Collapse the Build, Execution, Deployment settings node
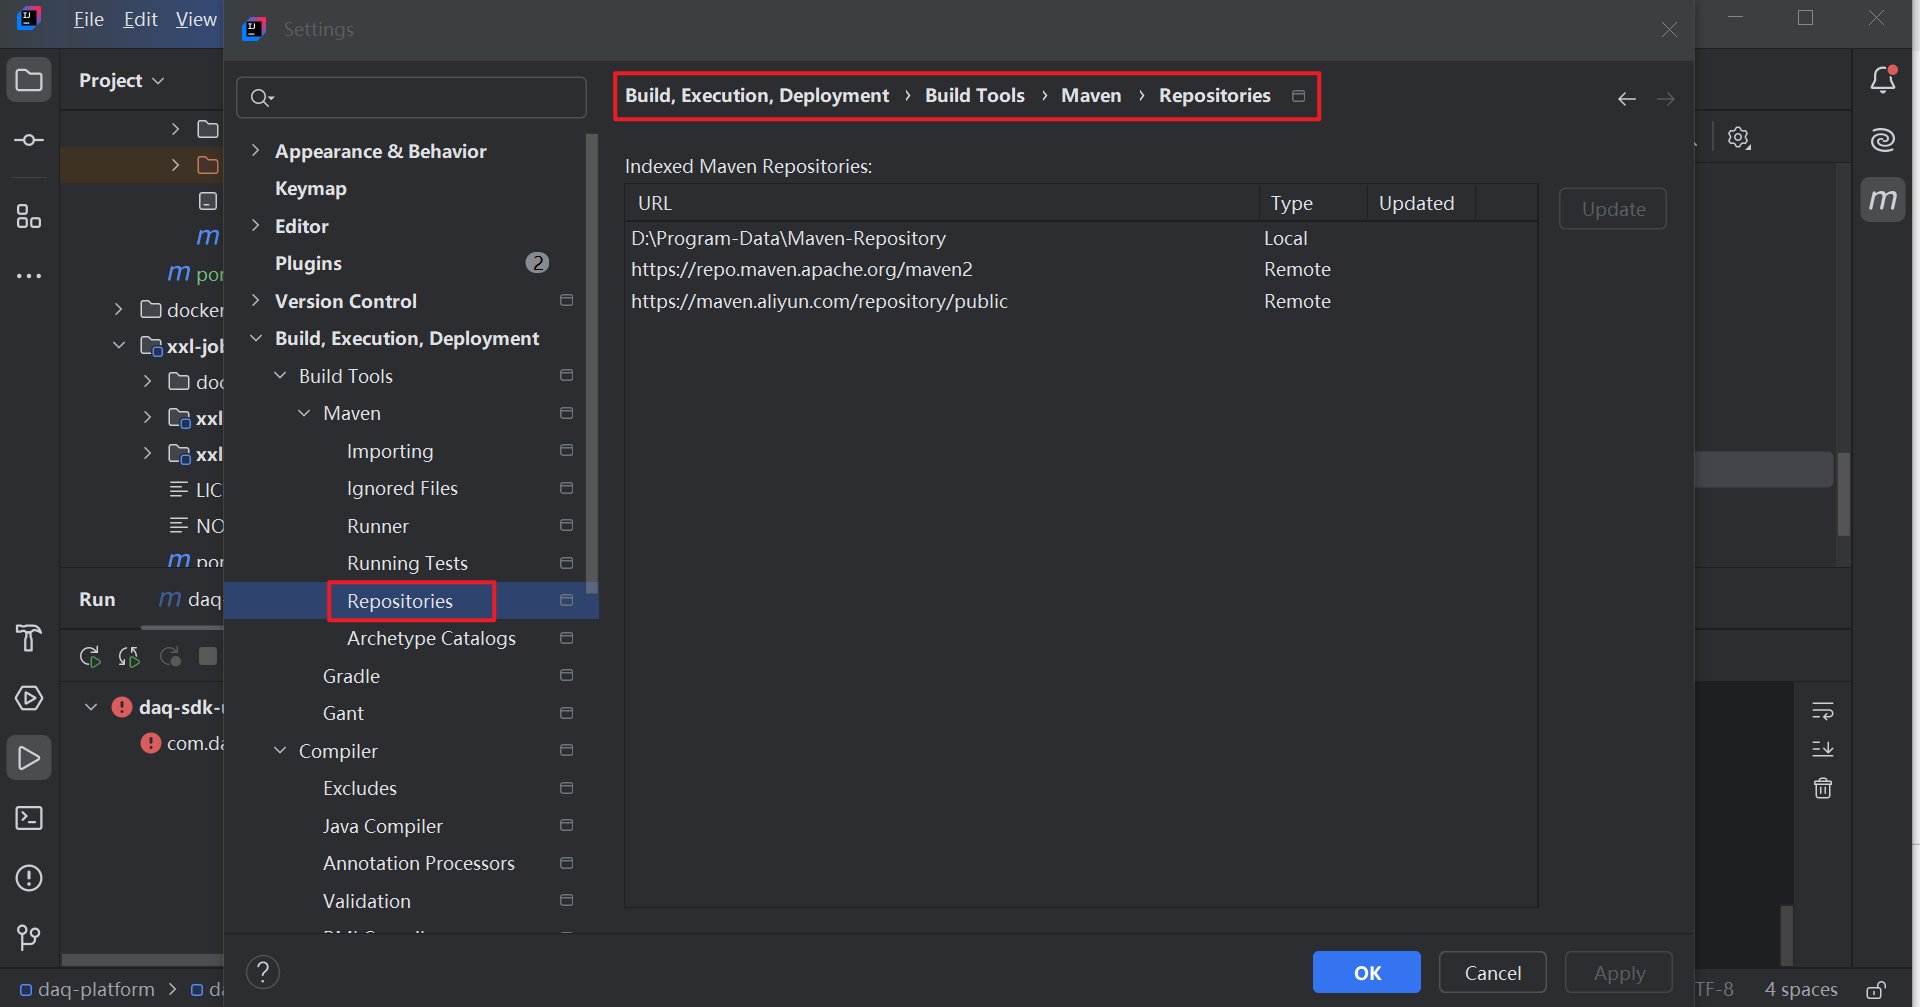The height and width of the screenshot is (1007, 1920). point(256,338)
